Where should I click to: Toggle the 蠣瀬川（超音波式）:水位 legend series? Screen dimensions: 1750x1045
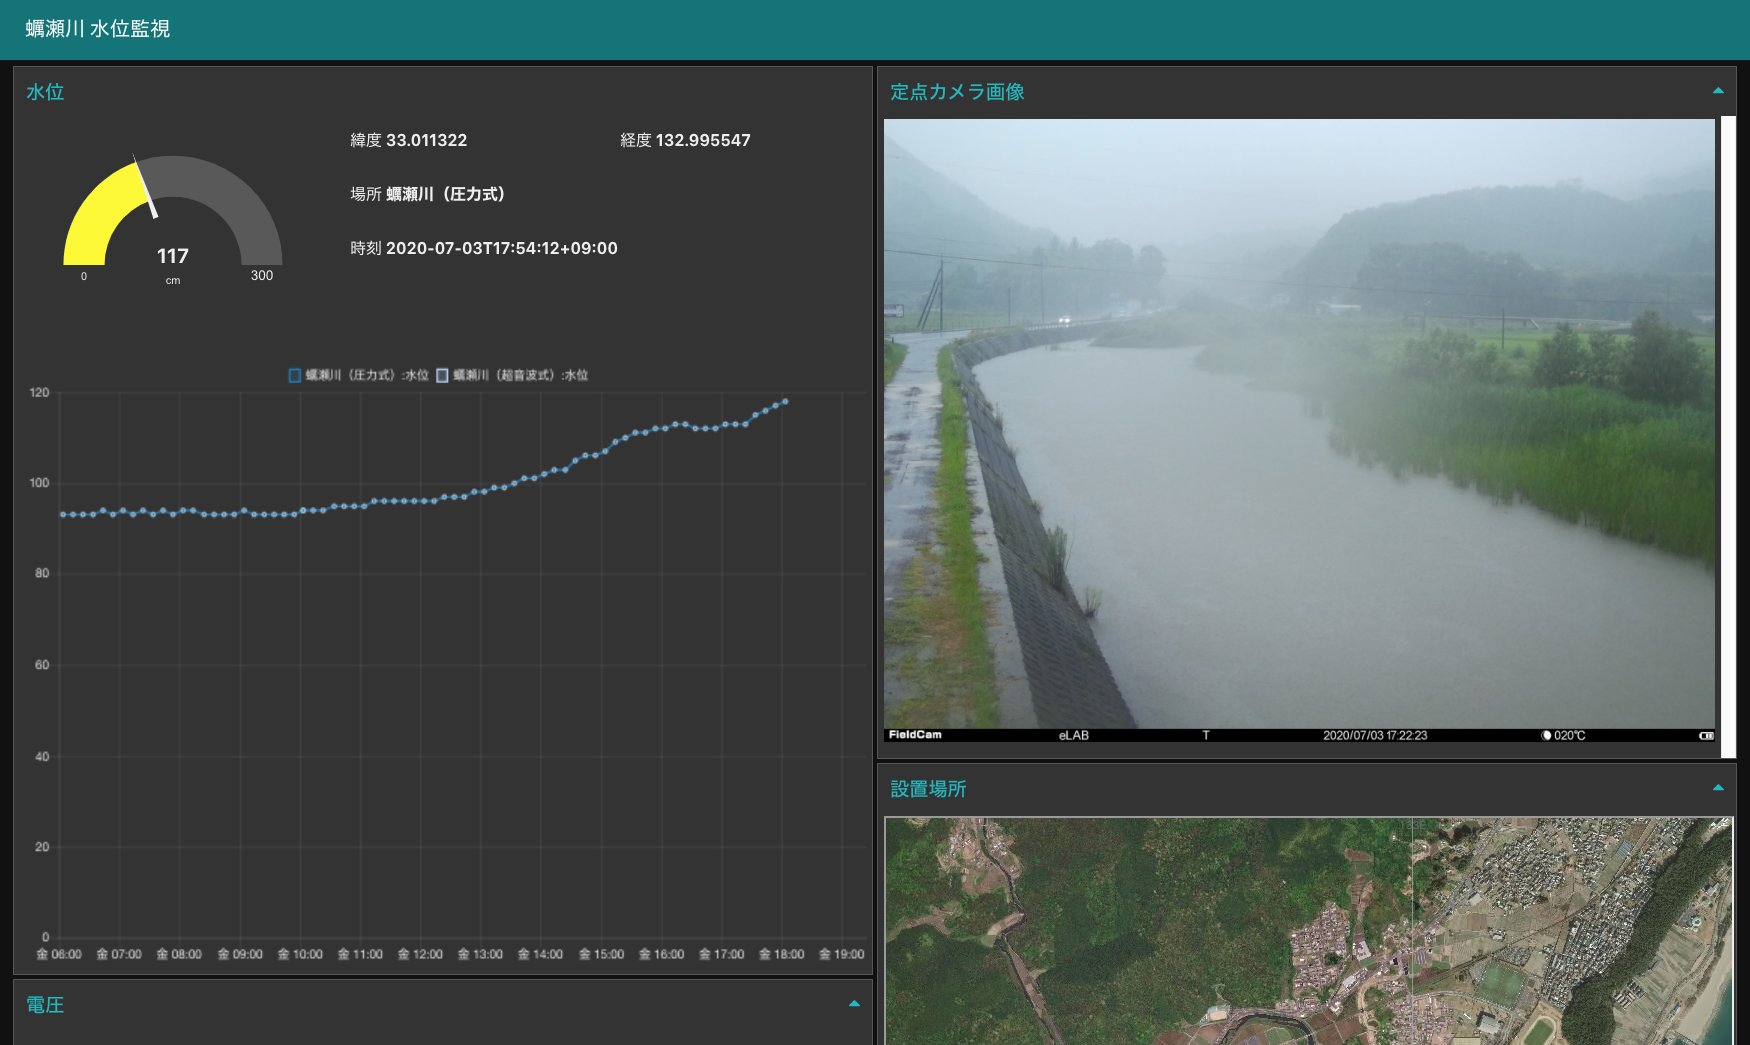(x=512, y=375)
